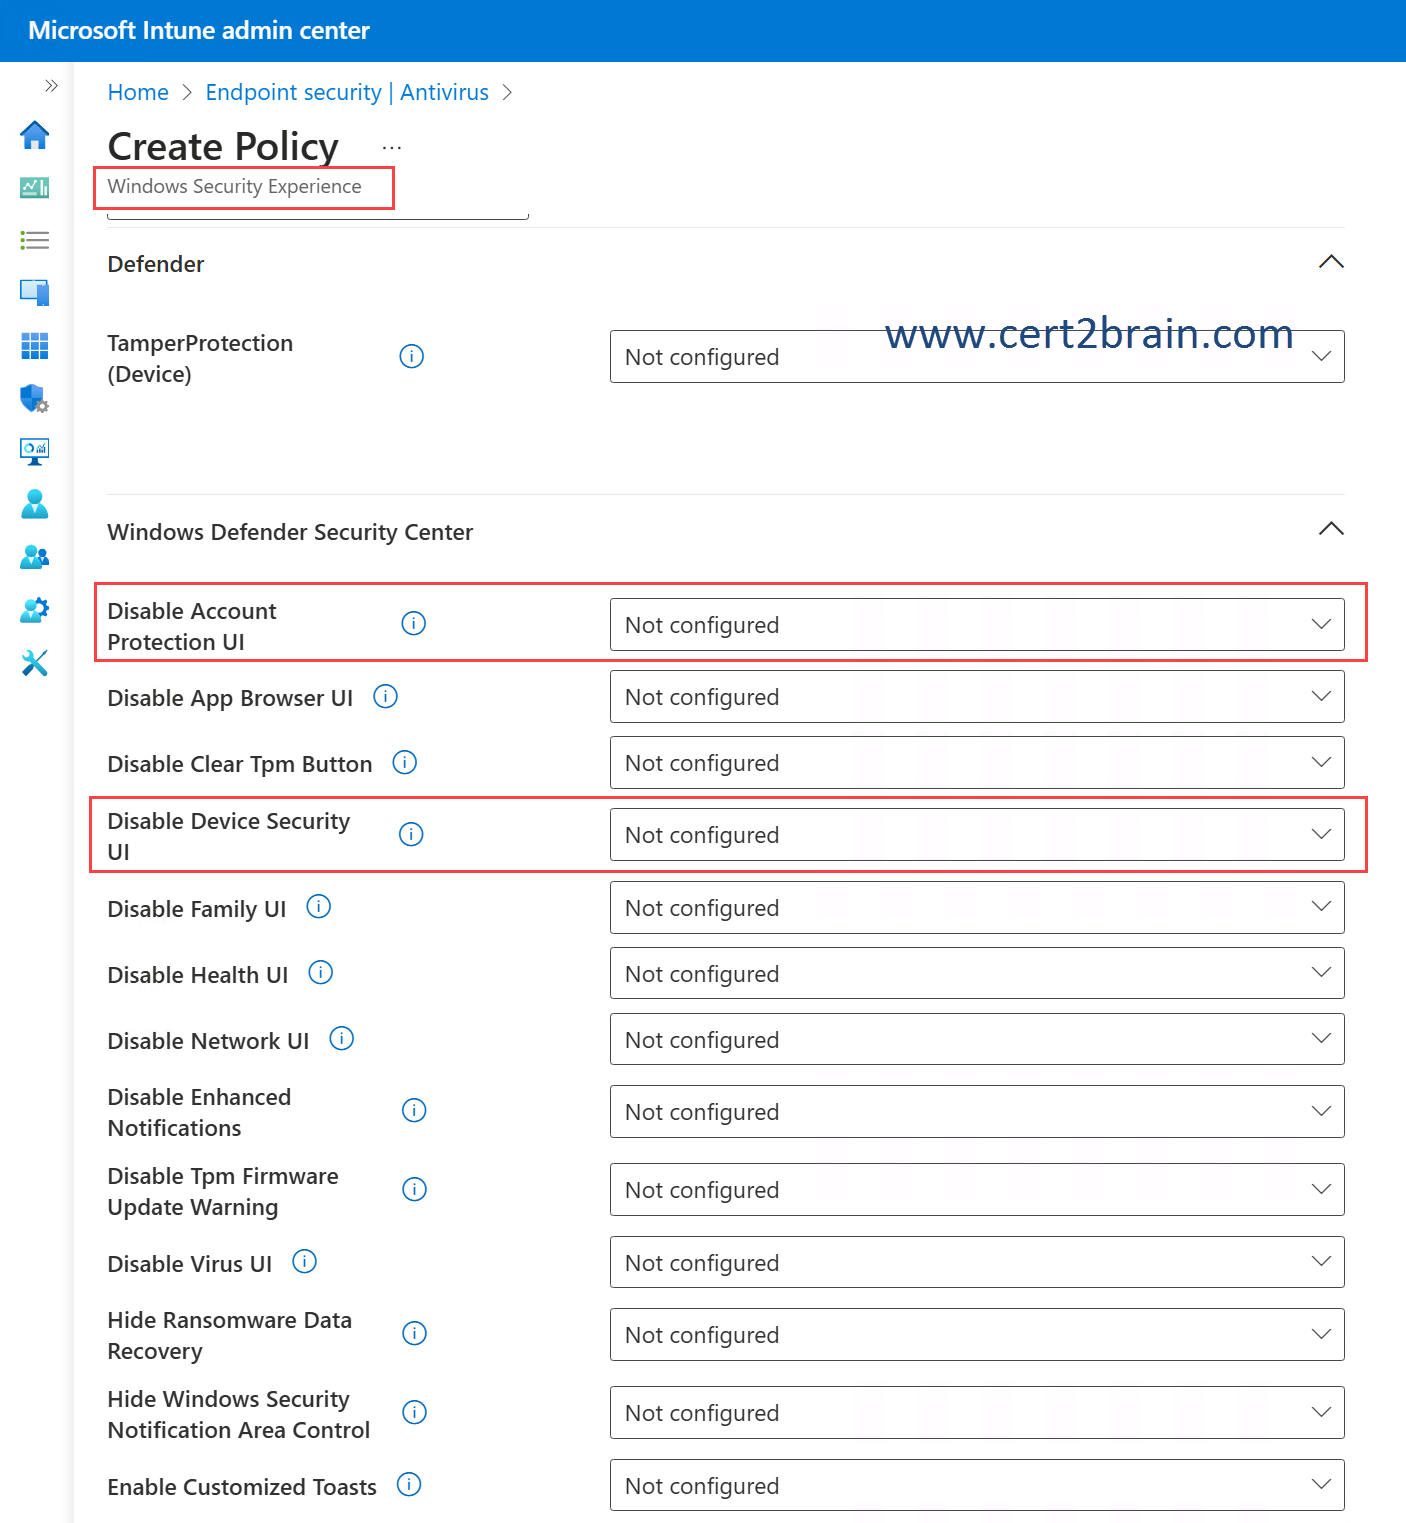Image resolution: width=1406 pixels, height=1523 pixels.
Task: Show info for Disable Family UI
Action: point(318,906)
